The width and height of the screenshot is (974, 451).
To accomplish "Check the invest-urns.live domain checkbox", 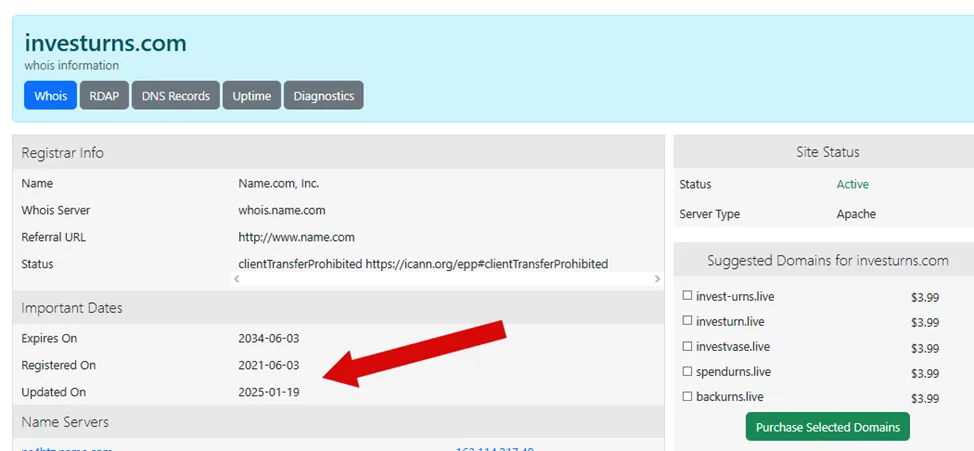I will (687, 296).
